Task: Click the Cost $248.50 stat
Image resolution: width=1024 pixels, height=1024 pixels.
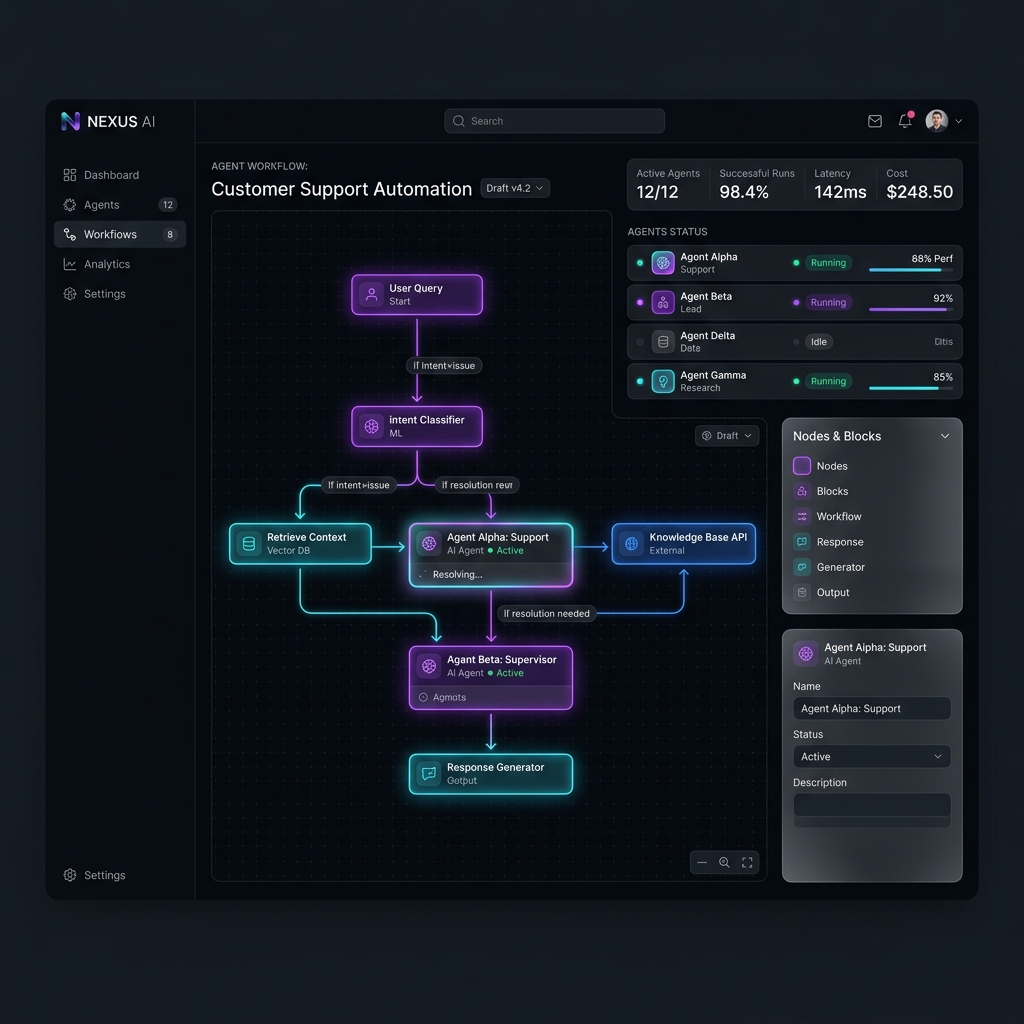Action: 919,184
